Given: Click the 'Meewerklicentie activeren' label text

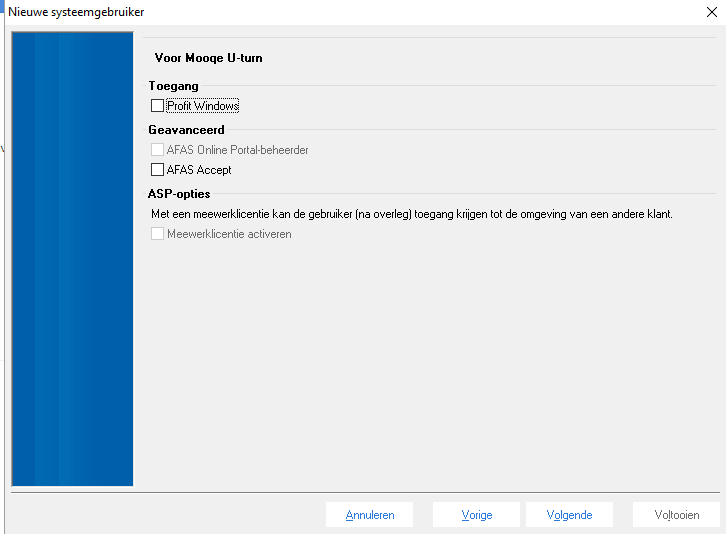Looking at the screenshot, I should [229, 234].
